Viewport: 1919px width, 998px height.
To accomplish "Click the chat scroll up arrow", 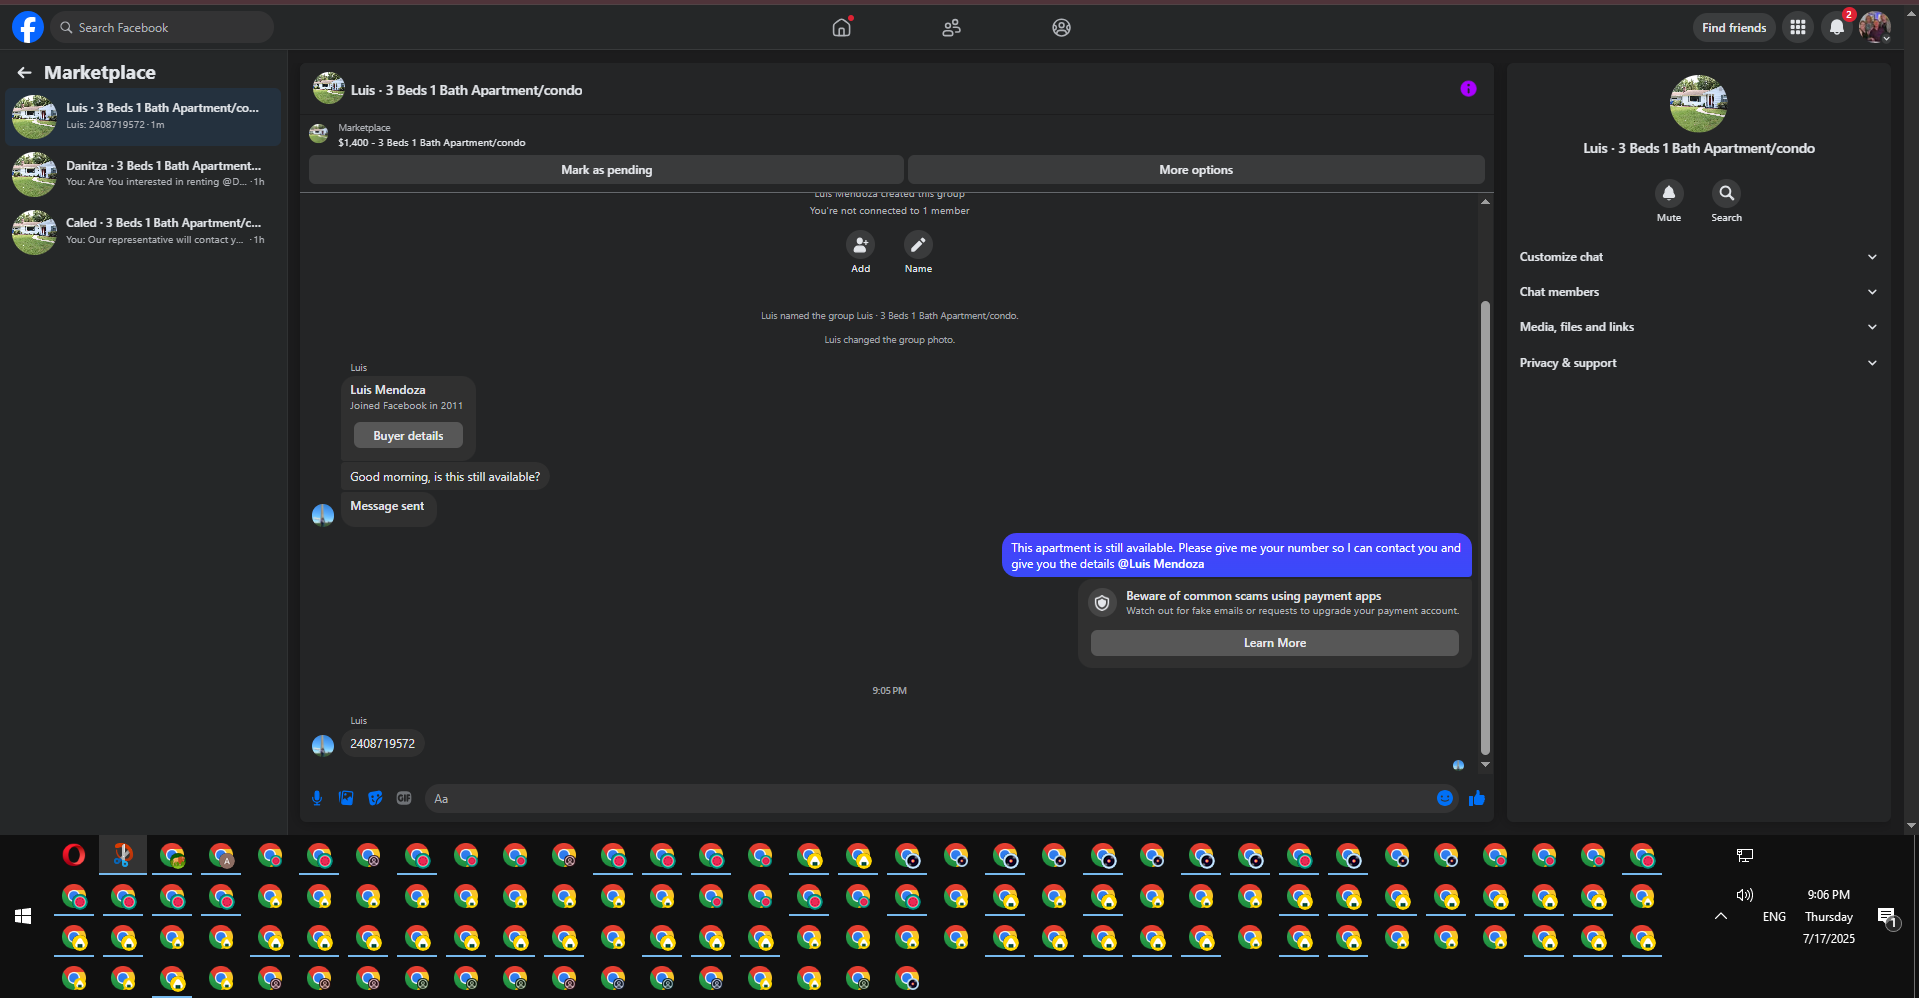I will (x=1485, y=202).
